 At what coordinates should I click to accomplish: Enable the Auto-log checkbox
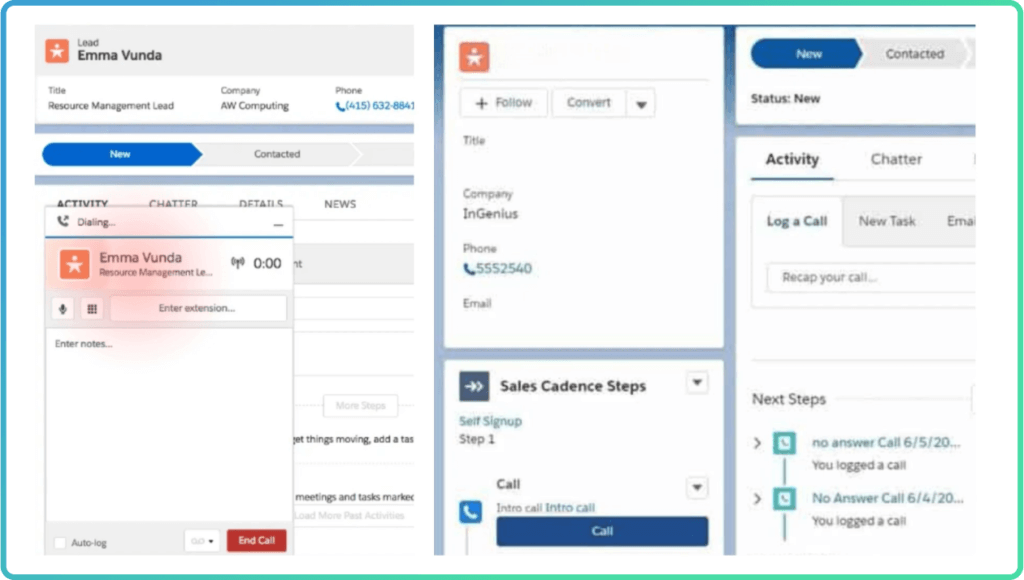tap(60, 543)
